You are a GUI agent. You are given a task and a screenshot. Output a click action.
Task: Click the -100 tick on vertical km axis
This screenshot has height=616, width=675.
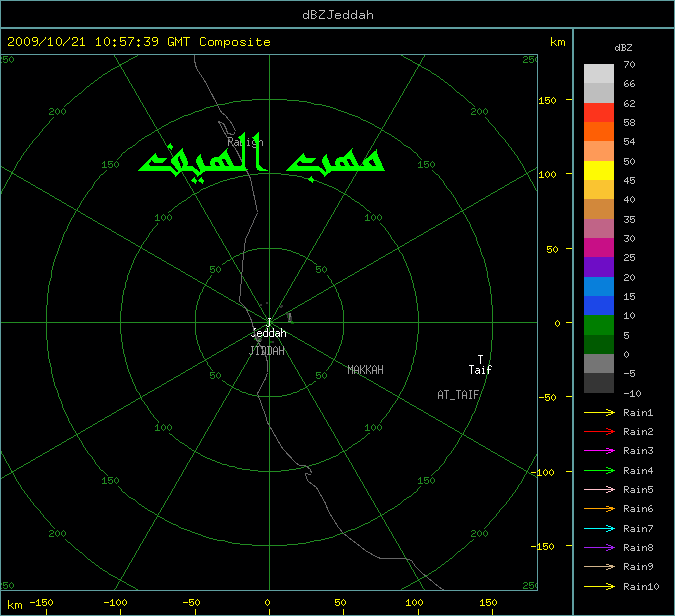pos(542,472)
